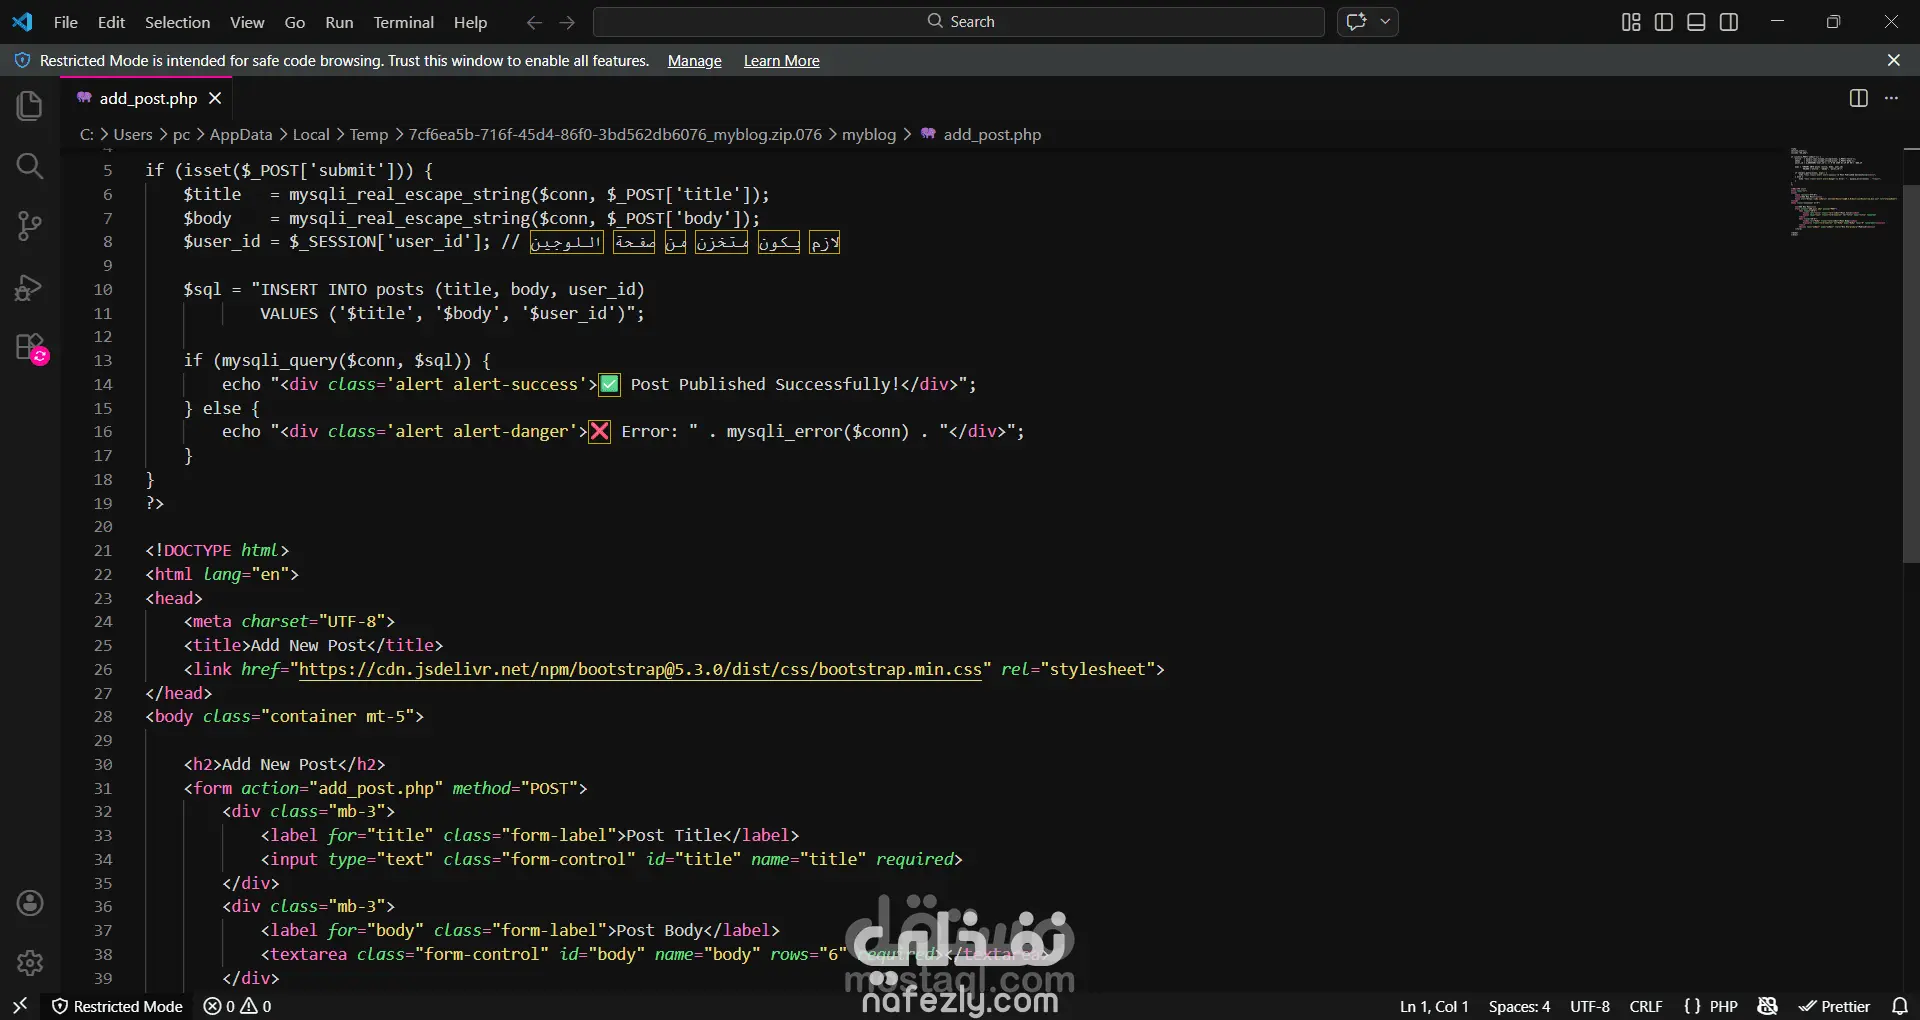
Task: Open the Extensions view
Action: coord(30,348)
